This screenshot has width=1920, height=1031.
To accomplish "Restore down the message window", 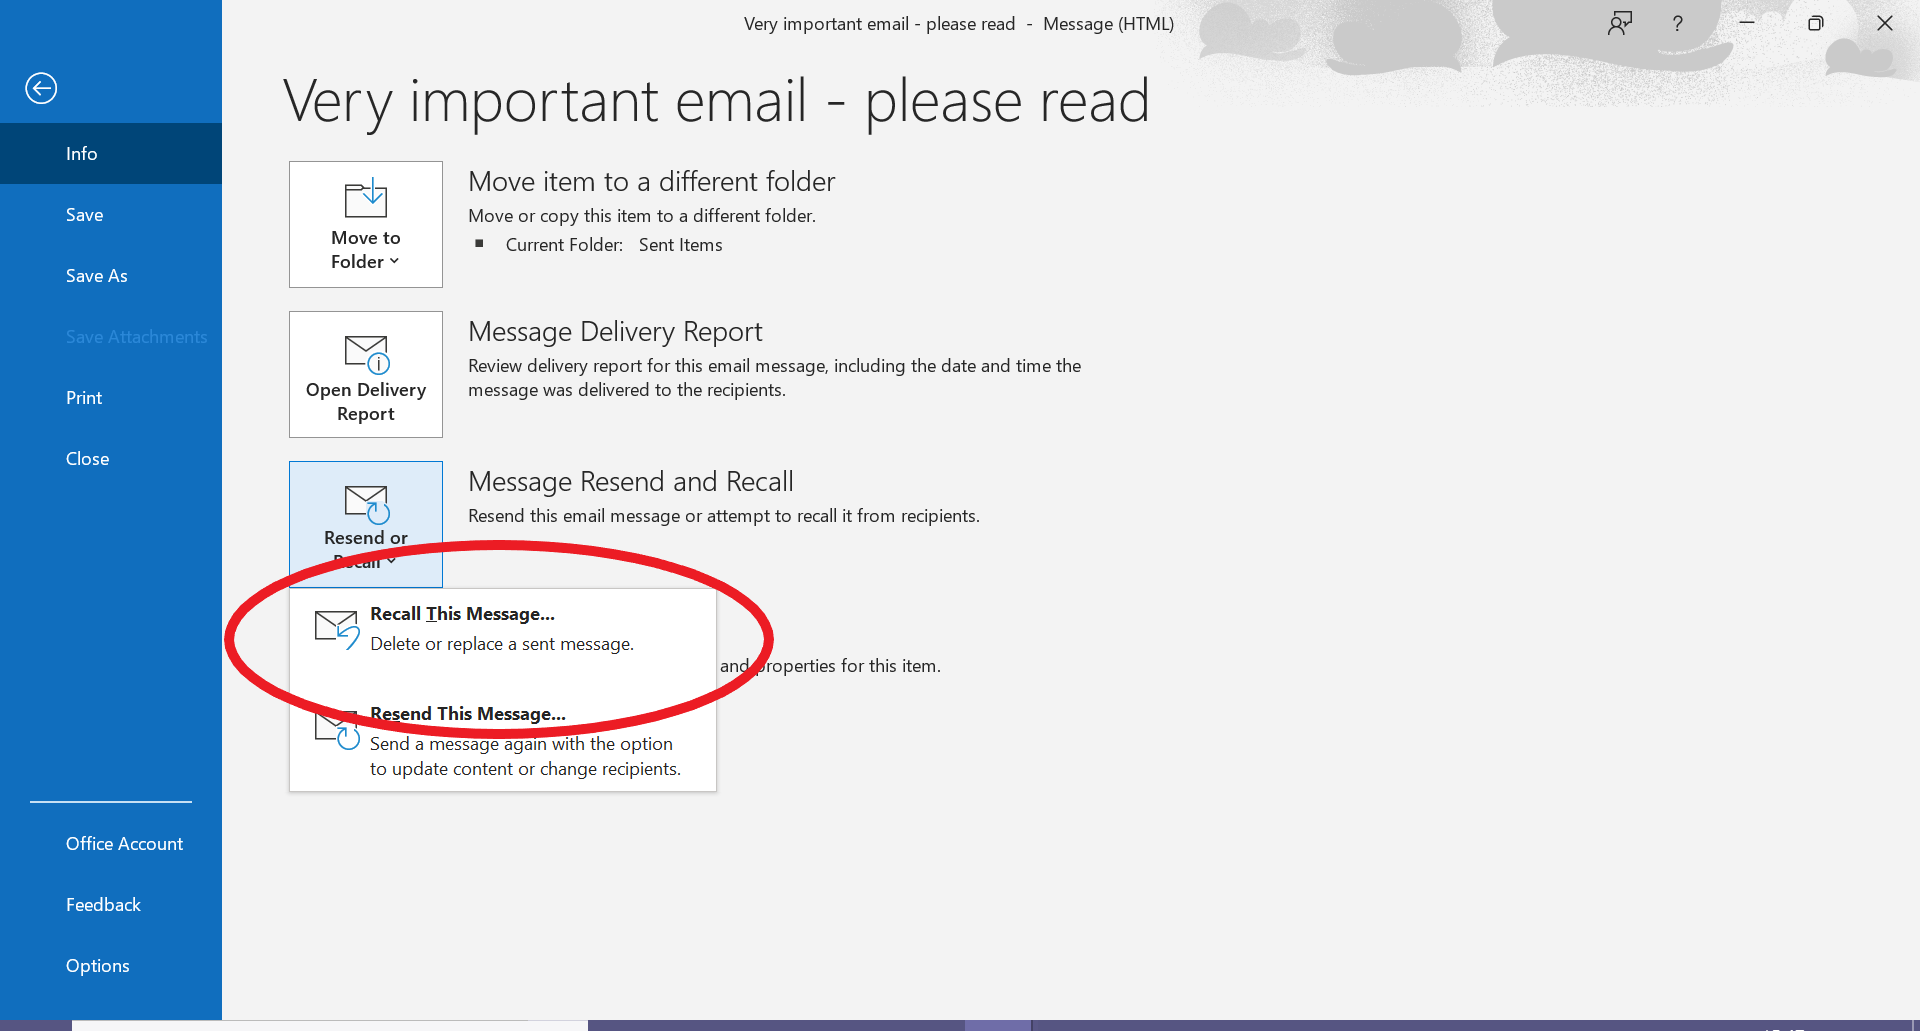I will (1816, 23).
